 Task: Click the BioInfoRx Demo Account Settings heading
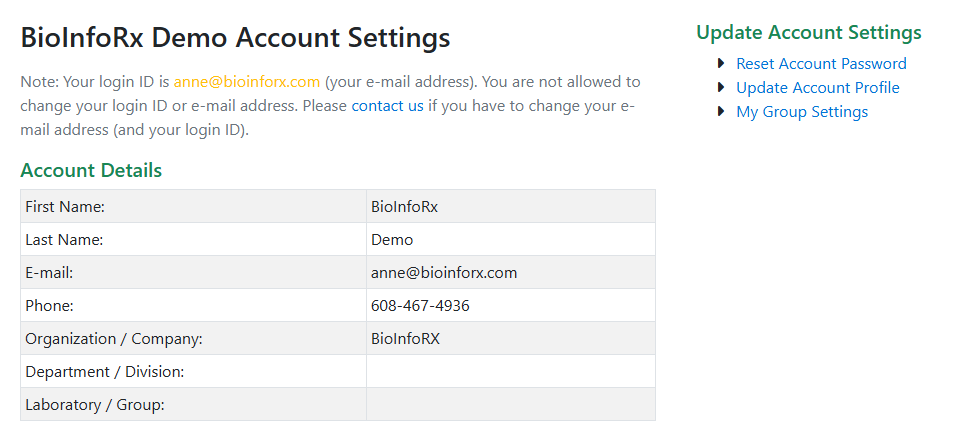click(235, 38)
